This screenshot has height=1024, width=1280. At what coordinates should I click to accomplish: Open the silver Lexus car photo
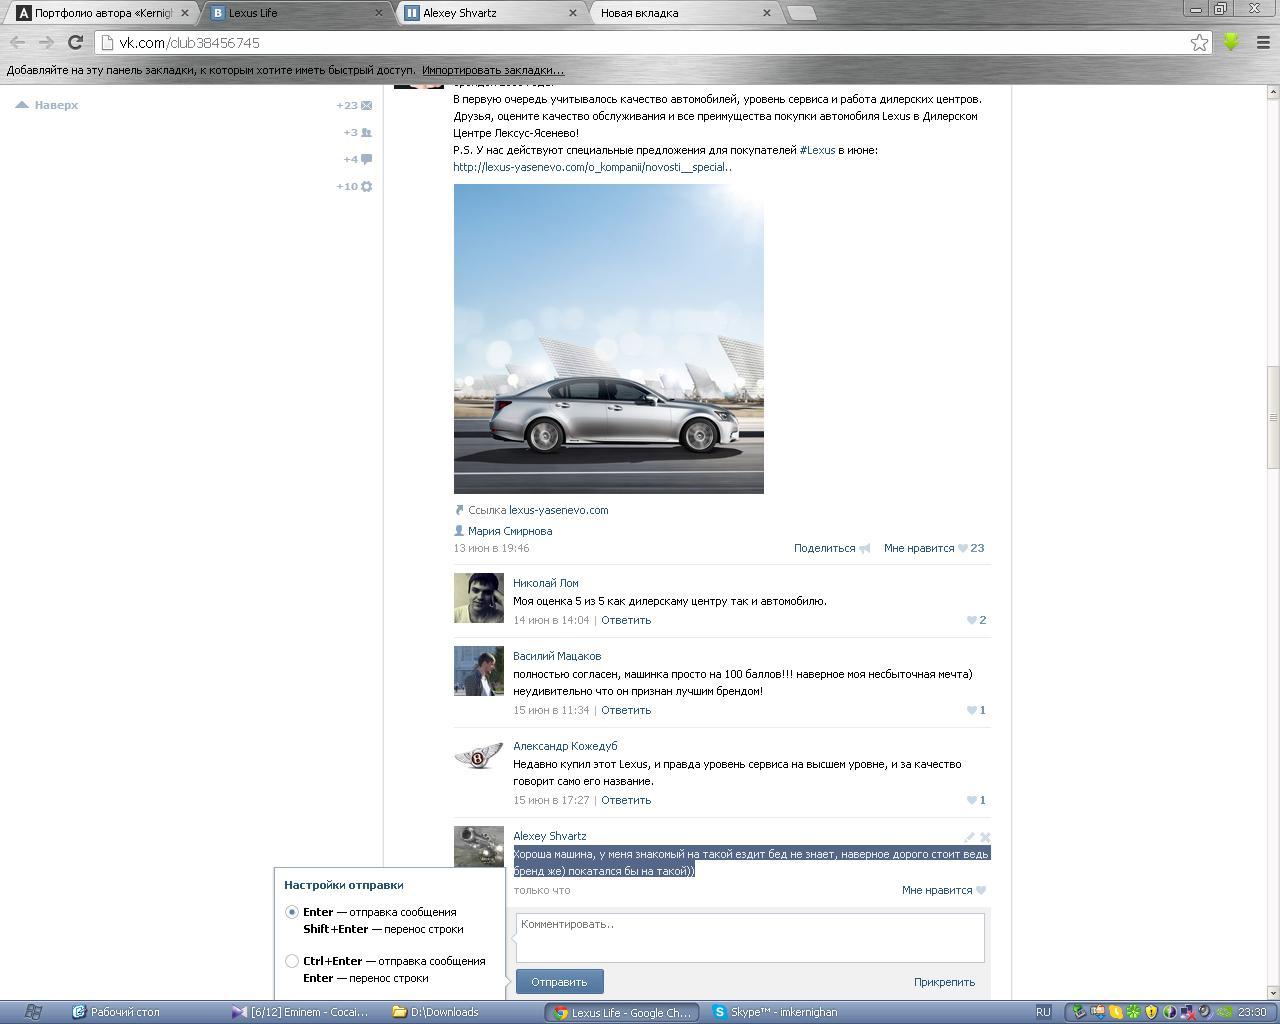point(608,339)
